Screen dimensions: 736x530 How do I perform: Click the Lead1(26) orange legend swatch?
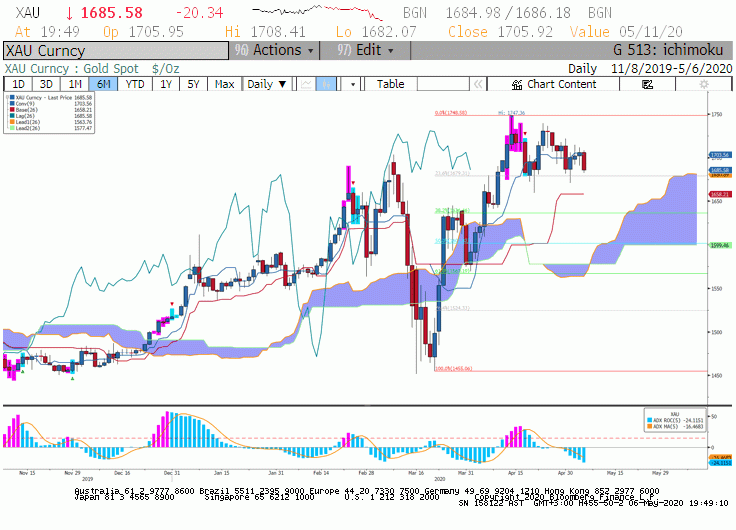tap(12, 122)
